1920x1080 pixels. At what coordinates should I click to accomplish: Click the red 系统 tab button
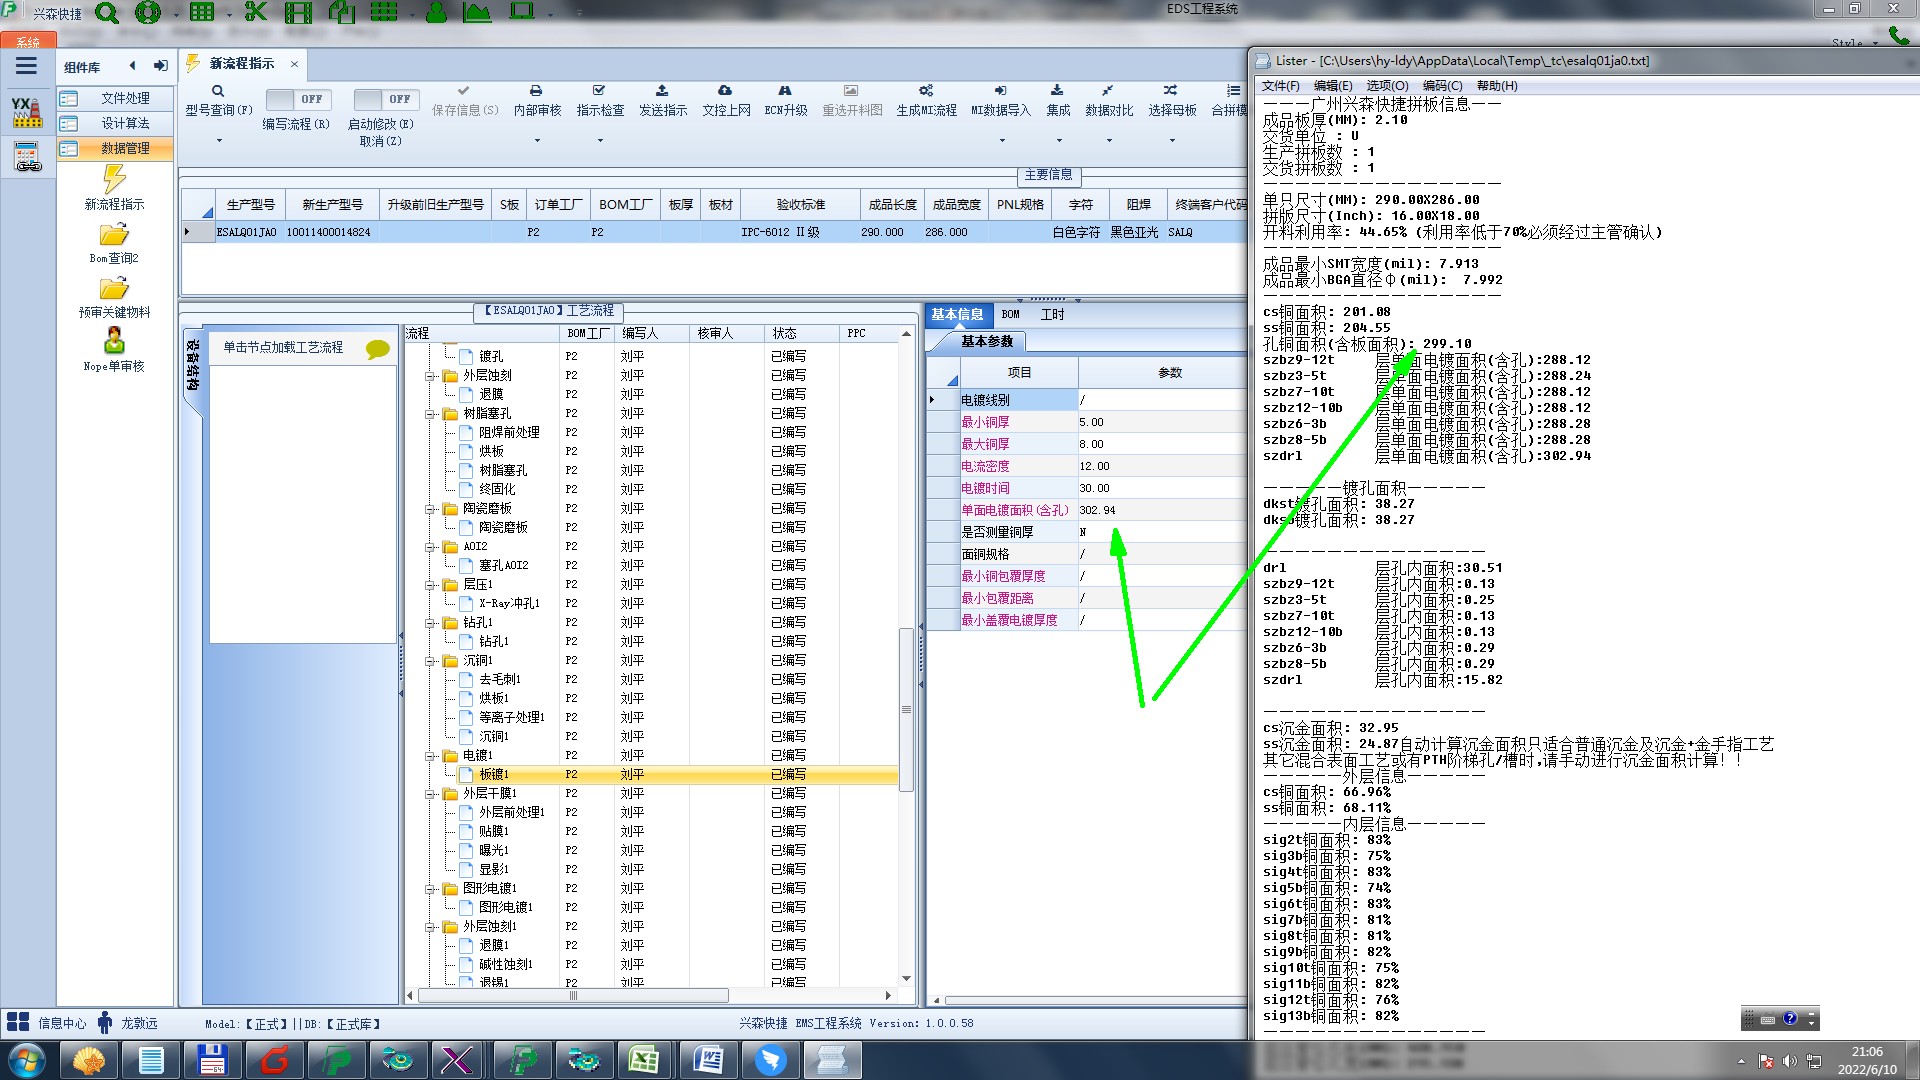(28, 41)
